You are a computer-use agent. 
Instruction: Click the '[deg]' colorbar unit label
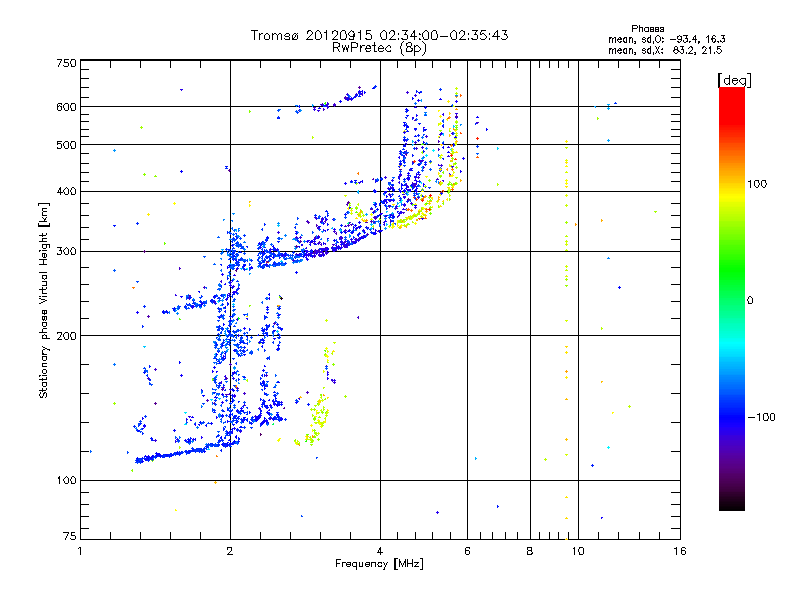734,80
